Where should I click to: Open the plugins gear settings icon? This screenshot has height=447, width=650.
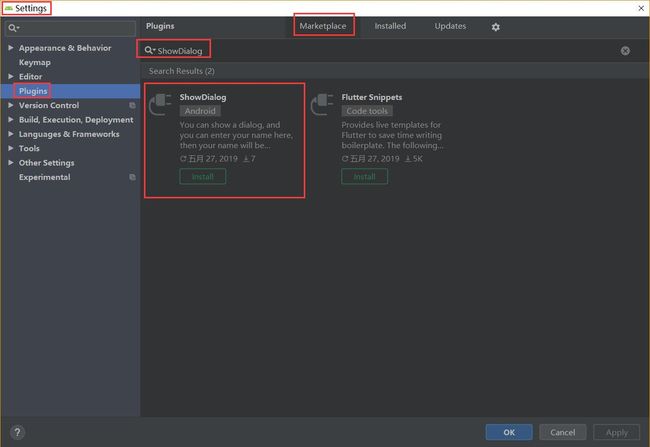[x=495, y=27]
